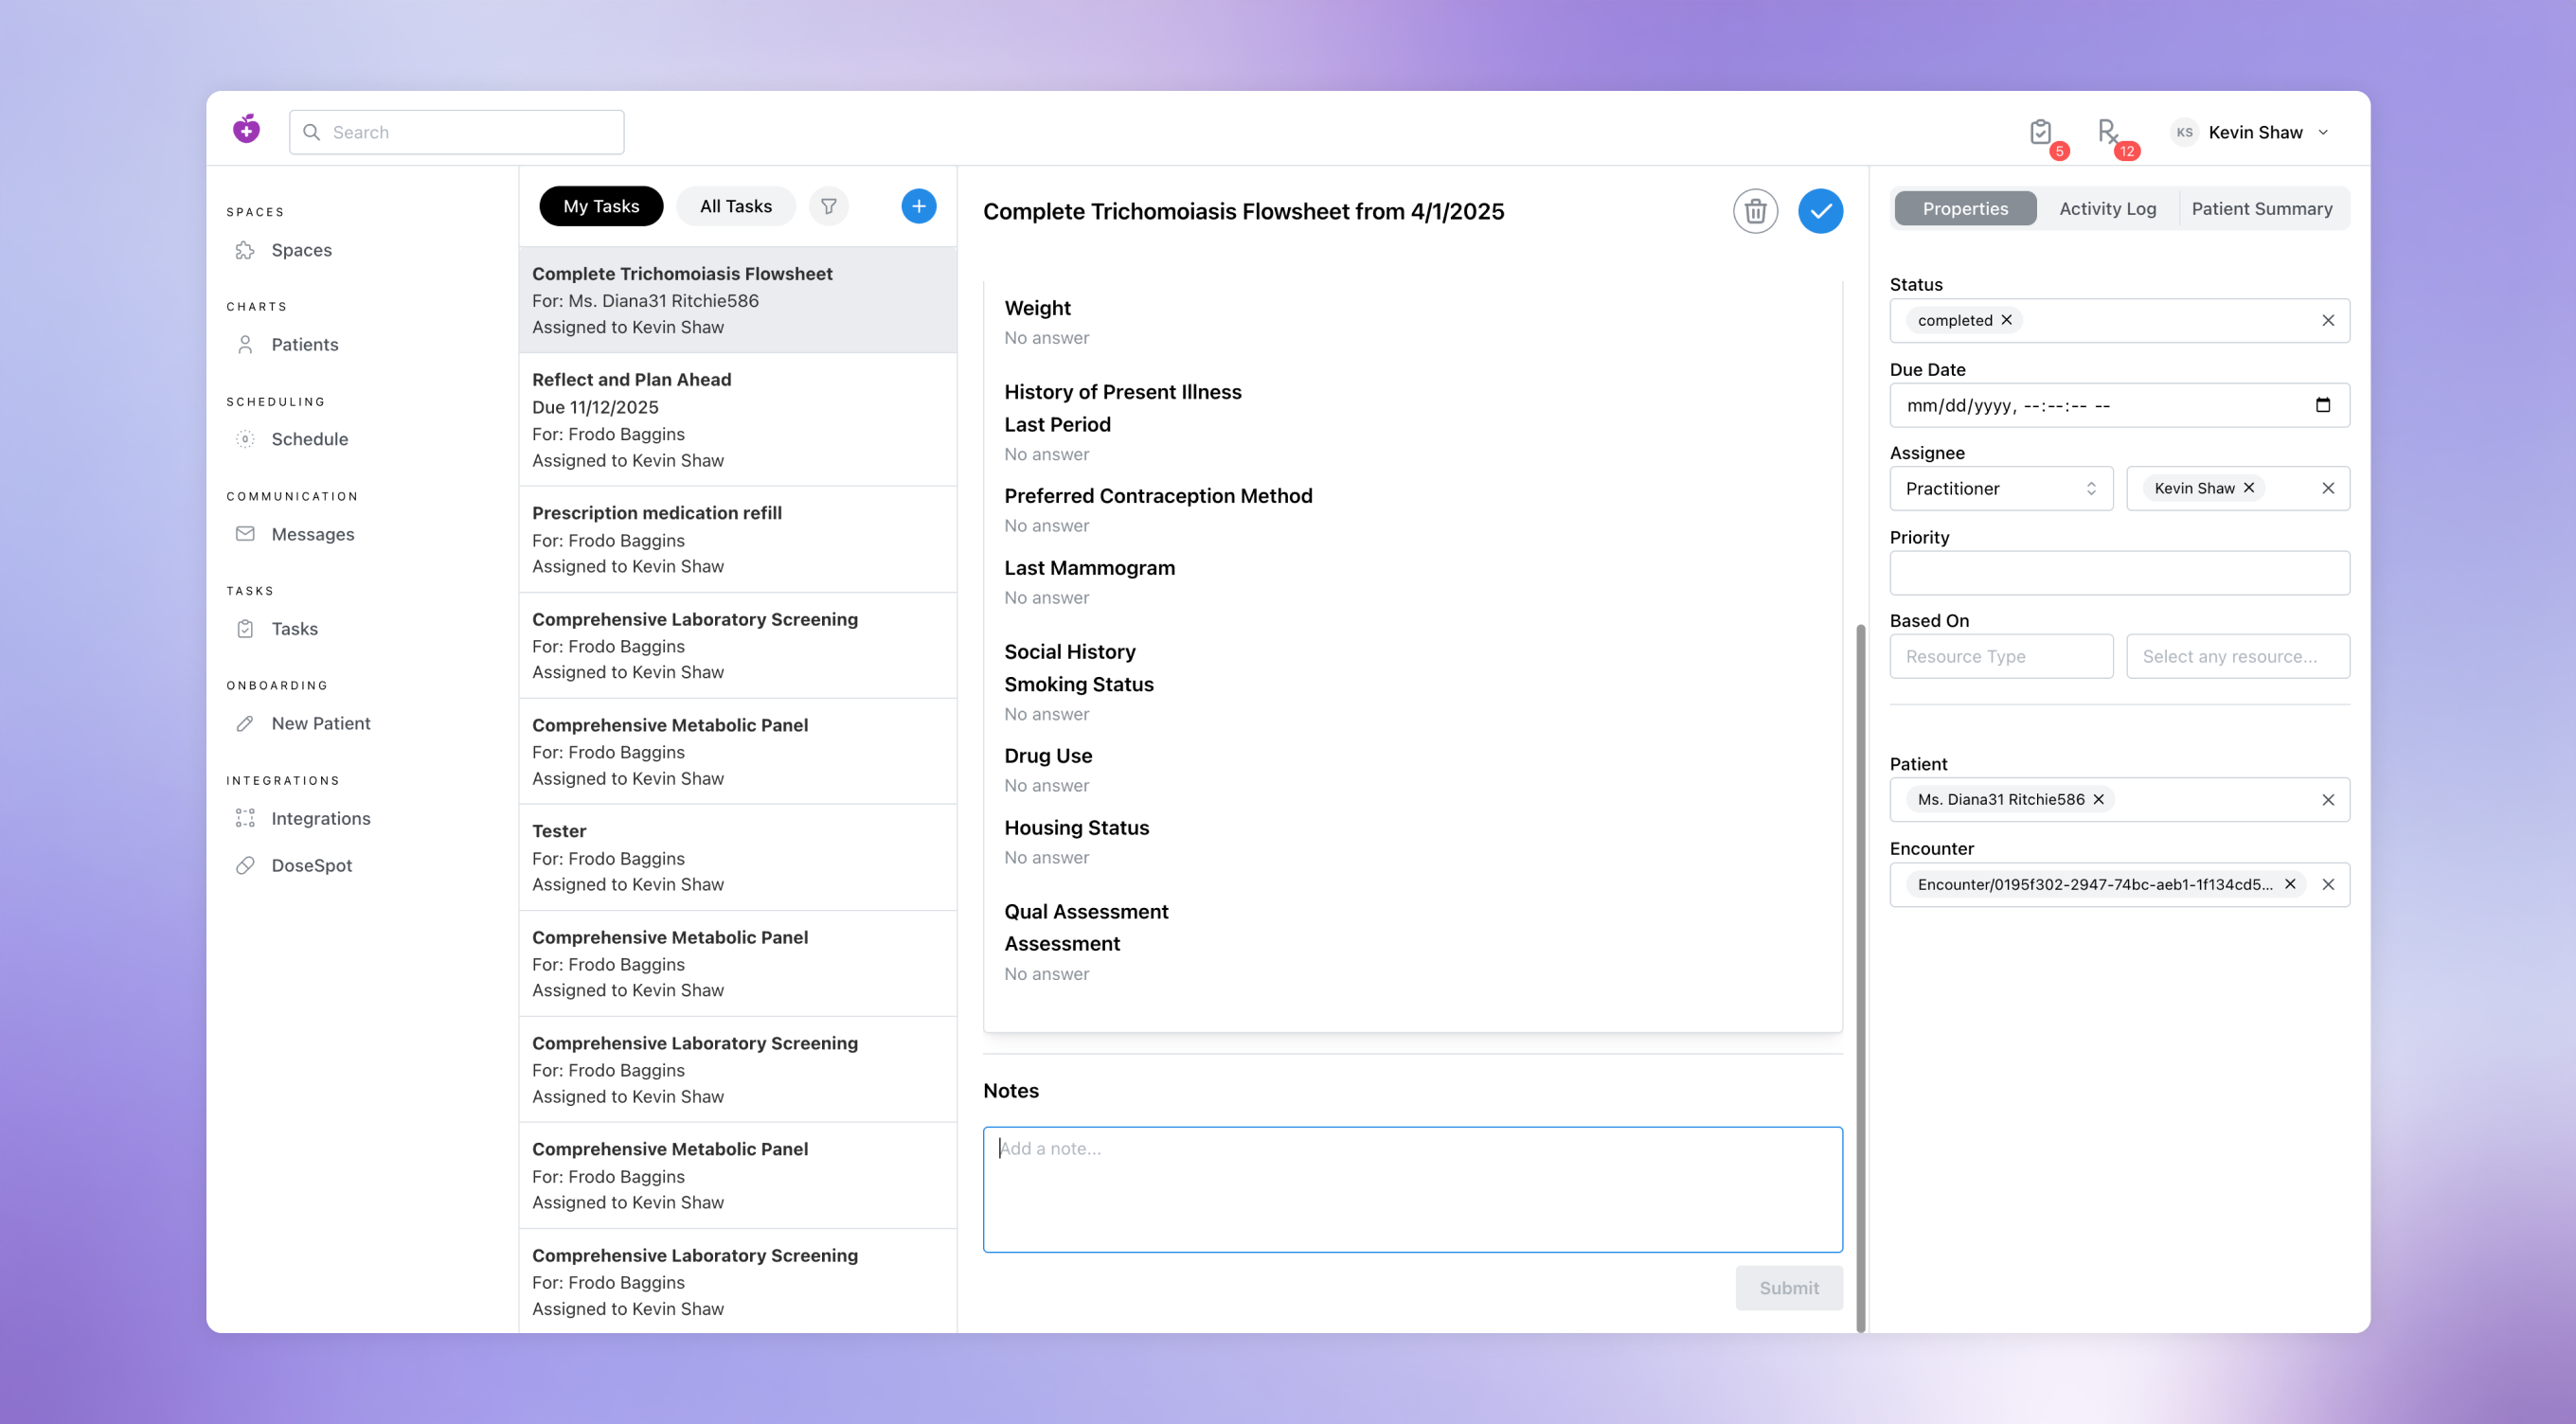
Task: Open the Tester task
Action: (x=738, y=858)
